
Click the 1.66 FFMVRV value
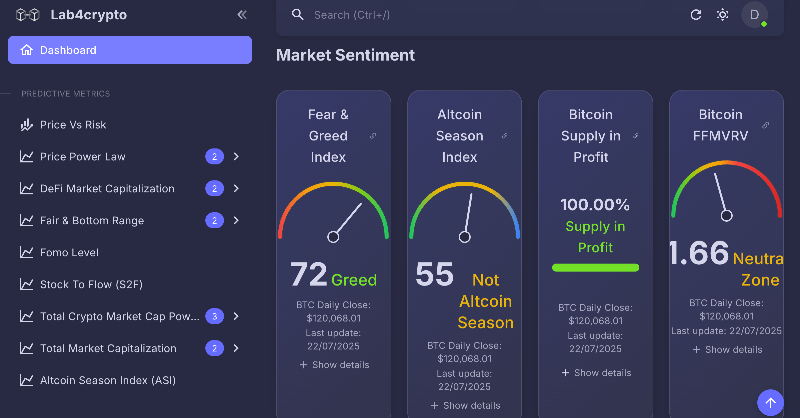pyautogui.click(x=699, y=253)
